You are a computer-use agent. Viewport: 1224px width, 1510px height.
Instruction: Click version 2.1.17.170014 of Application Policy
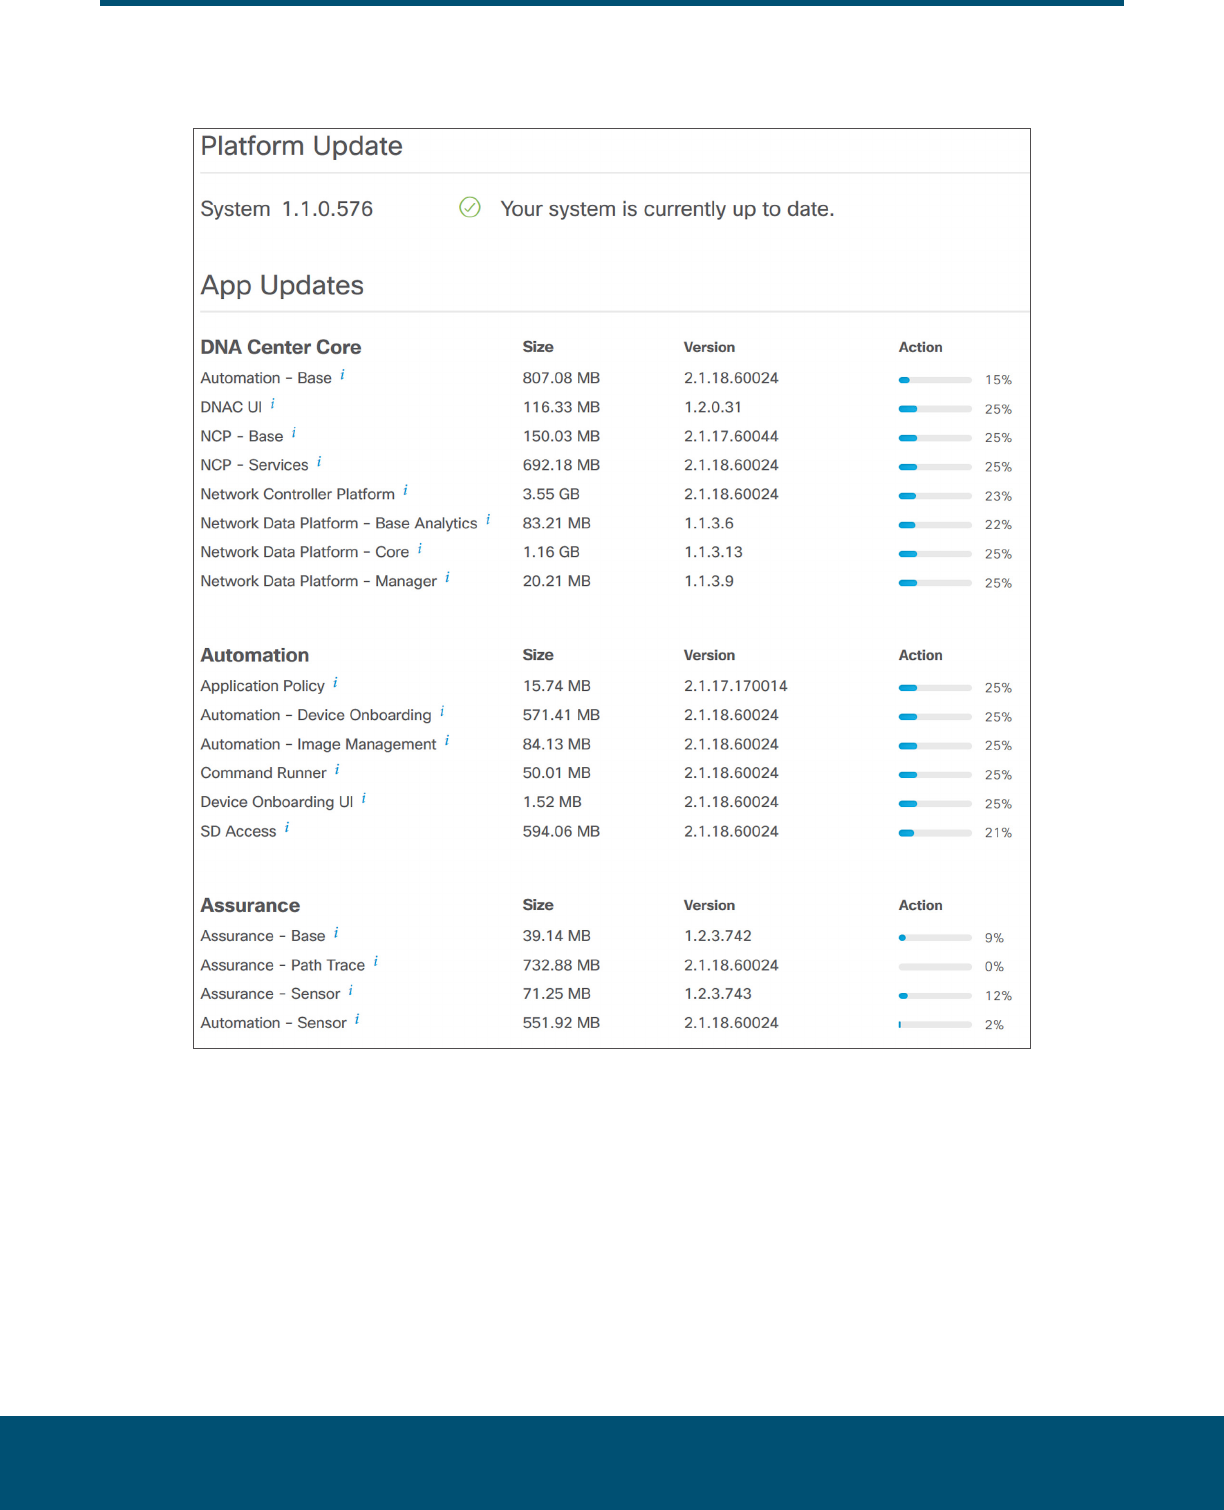pyautogui.click(x=736, y=686)
